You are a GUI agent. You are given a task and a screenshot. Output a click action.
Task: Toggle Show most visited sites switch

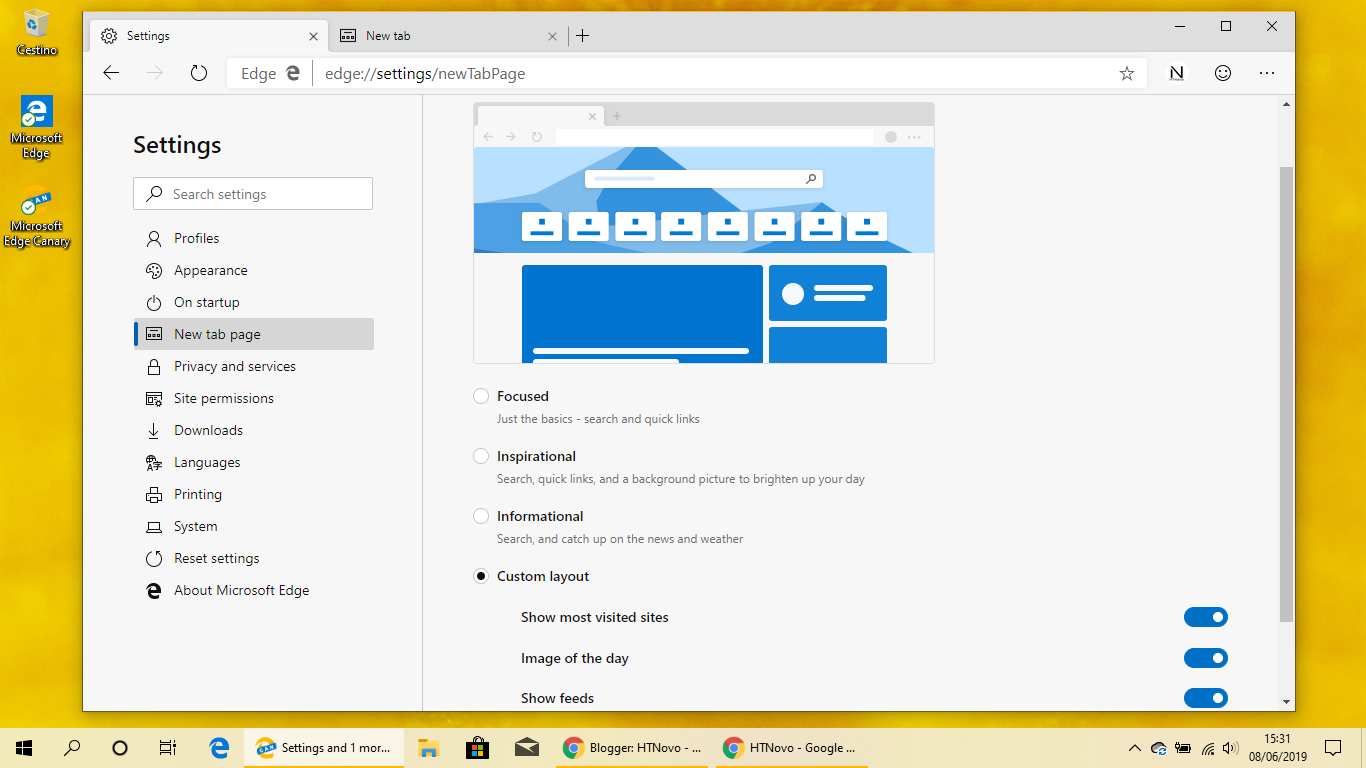coord(1205,617)
